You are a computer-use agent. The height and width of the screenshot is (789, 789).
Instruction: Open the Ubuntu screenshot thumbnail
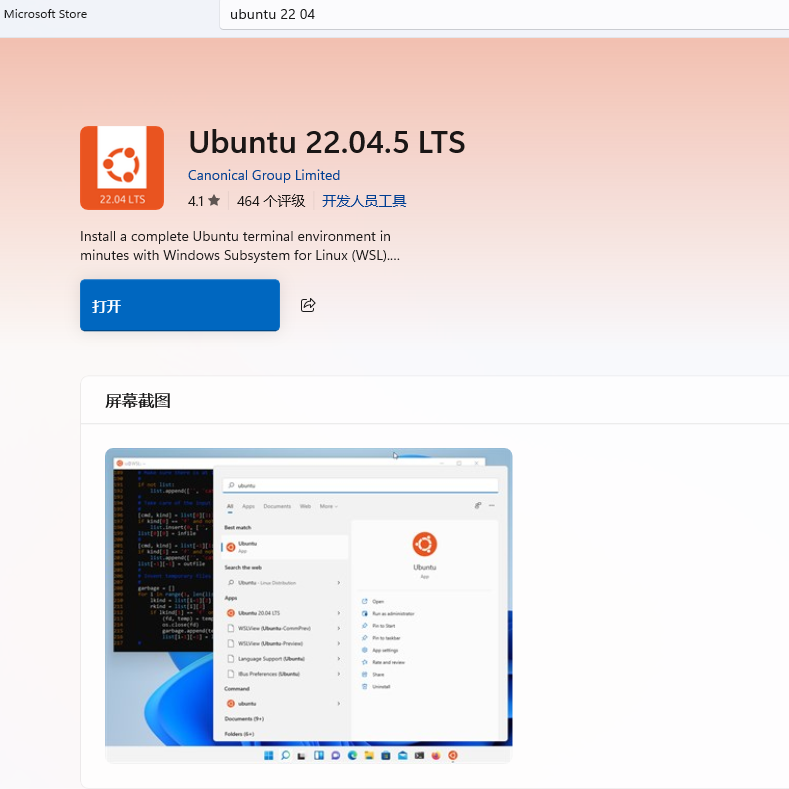pos(308,605)
